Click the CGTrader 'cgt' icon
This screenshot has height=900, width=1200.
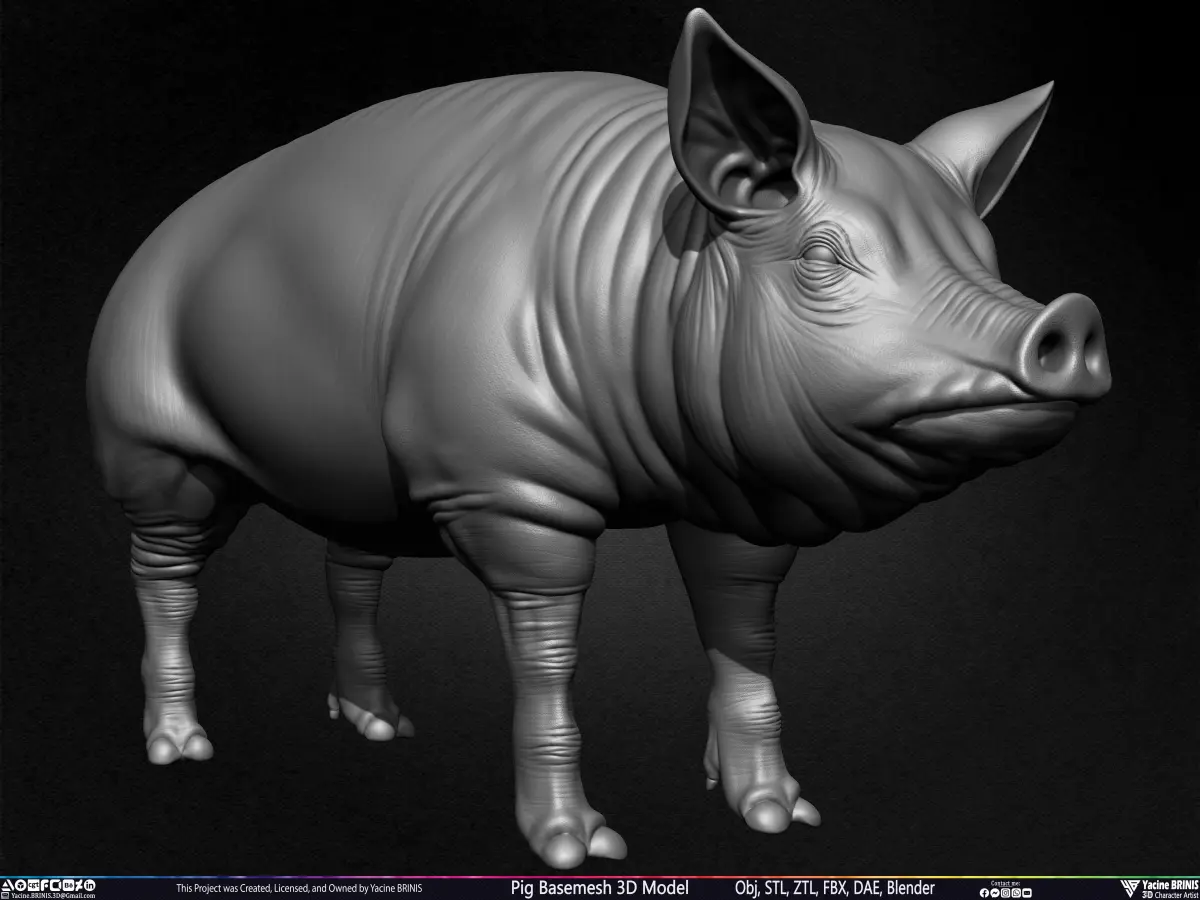pos(34,885)
